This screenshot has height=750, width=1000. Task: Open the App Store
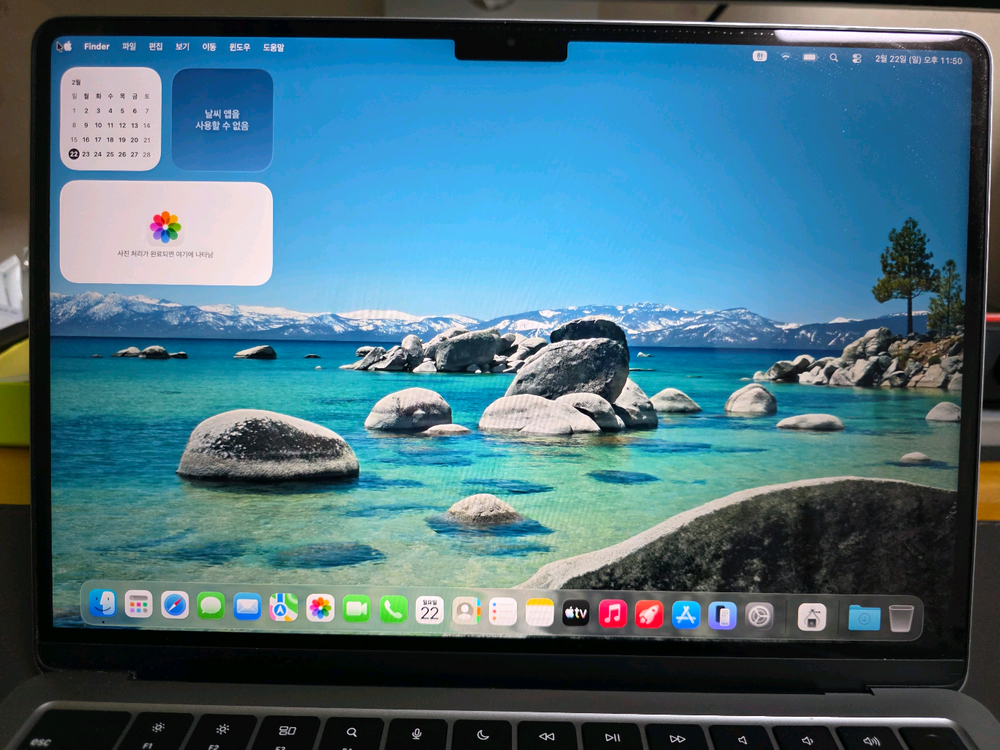[685, 614]
